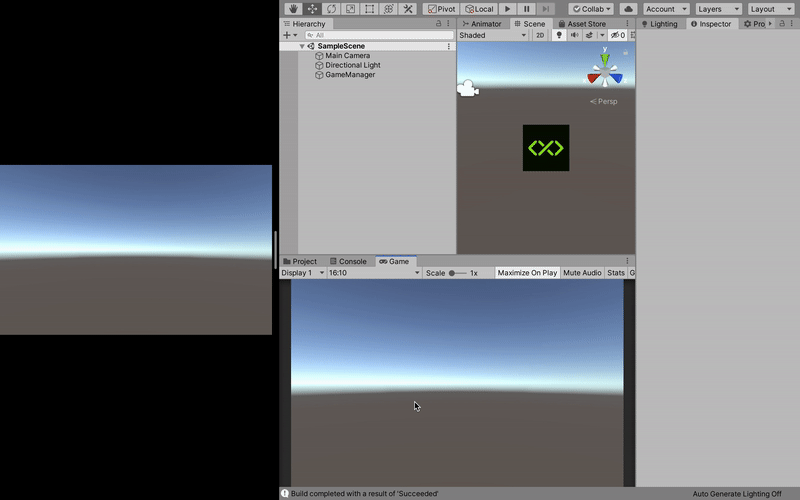Viewport: 800px width, 500px height.
Task: Open Account dropdown
Action: (666, 9)
